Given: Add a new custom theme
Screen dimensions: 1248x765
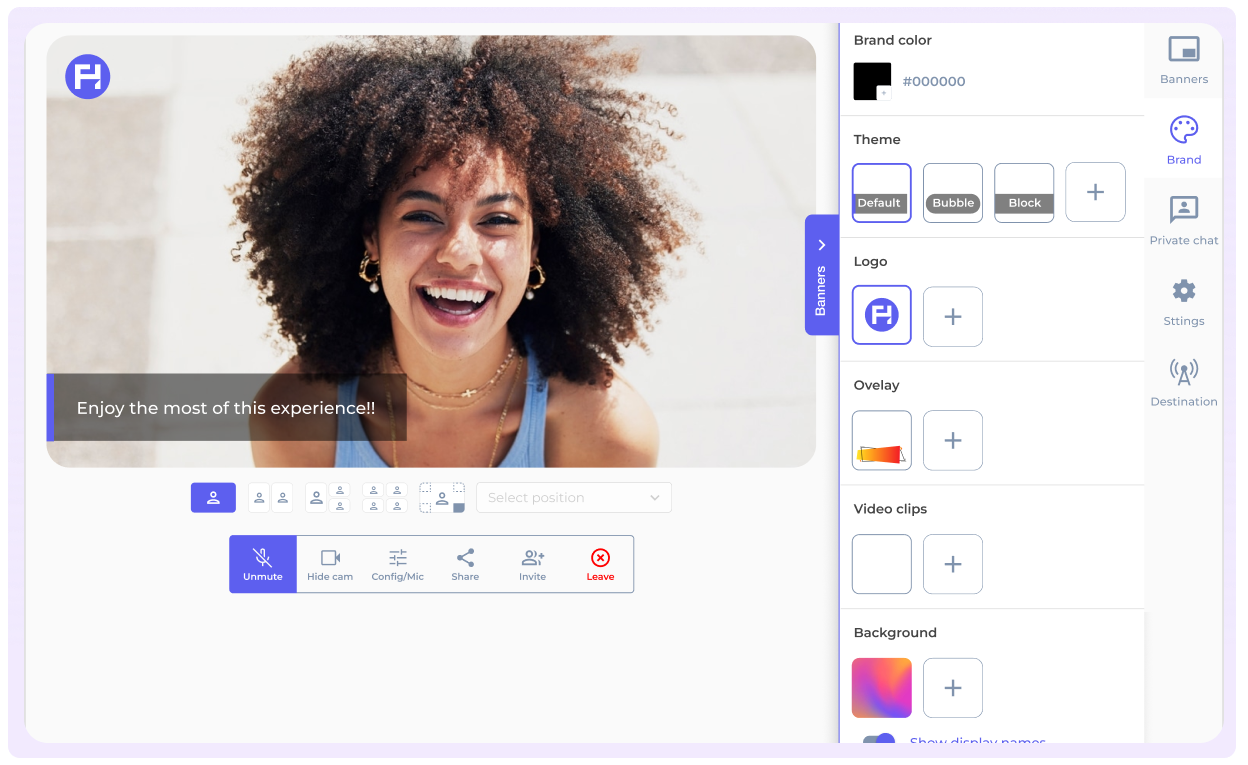Looking at the screenshot, I should point(1095,192).
